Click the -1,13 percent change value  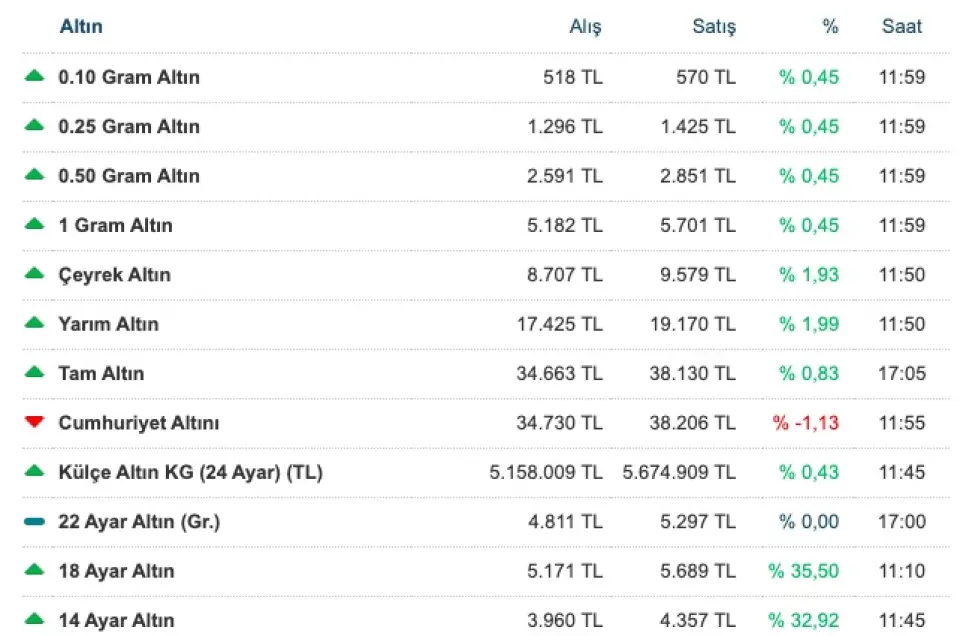806,422
